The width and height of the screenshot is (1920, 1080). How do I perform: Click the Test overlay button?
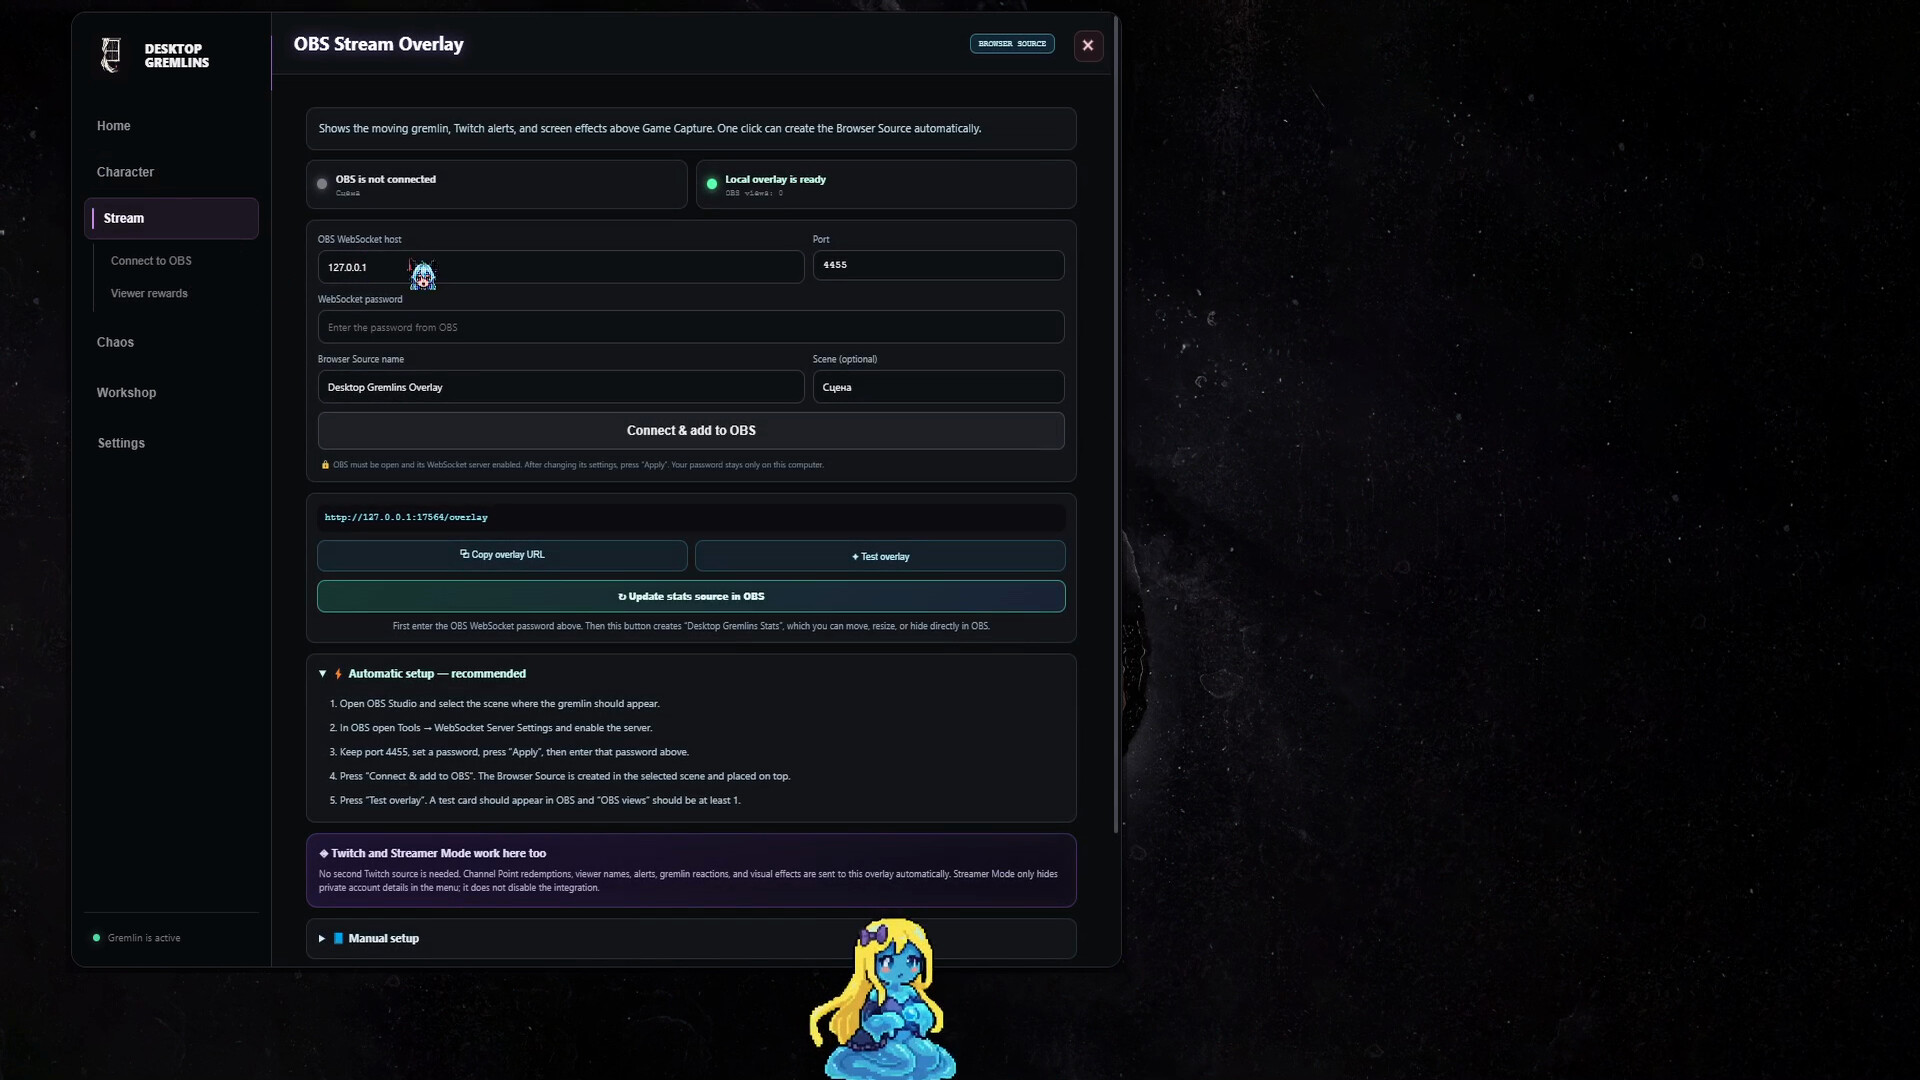pyautogui.click(x=880, y=556)
